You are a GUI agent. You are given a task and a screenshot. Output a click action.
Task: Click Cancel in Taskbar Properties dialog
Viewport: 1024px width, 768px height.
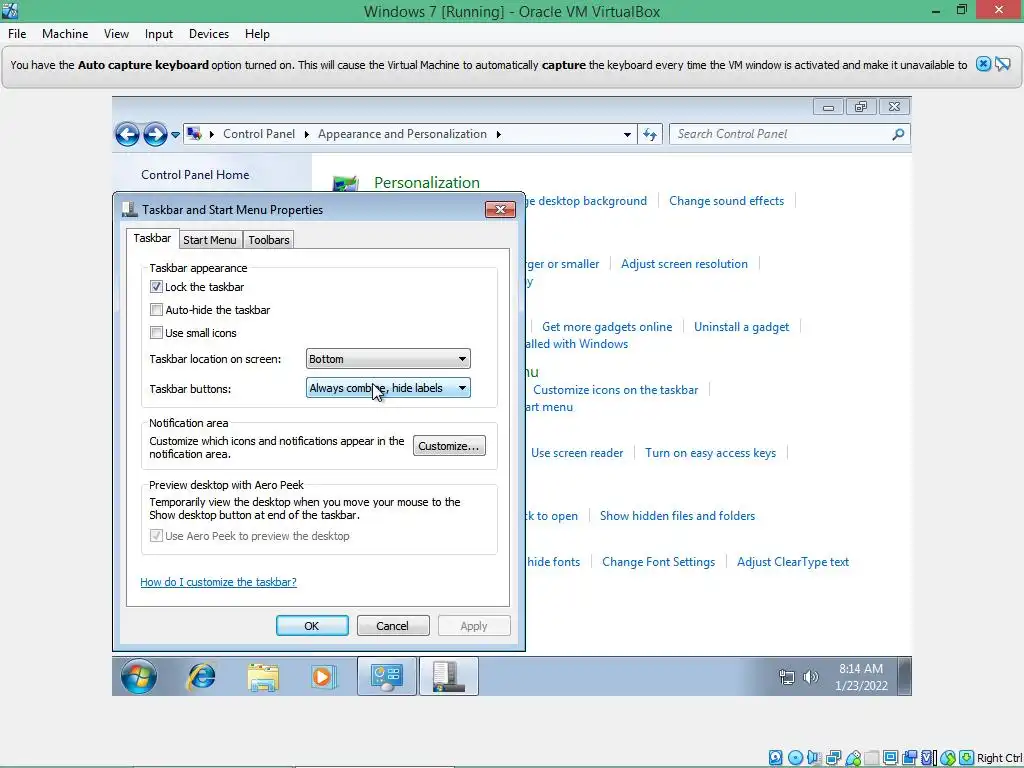(x=392, y=626)
